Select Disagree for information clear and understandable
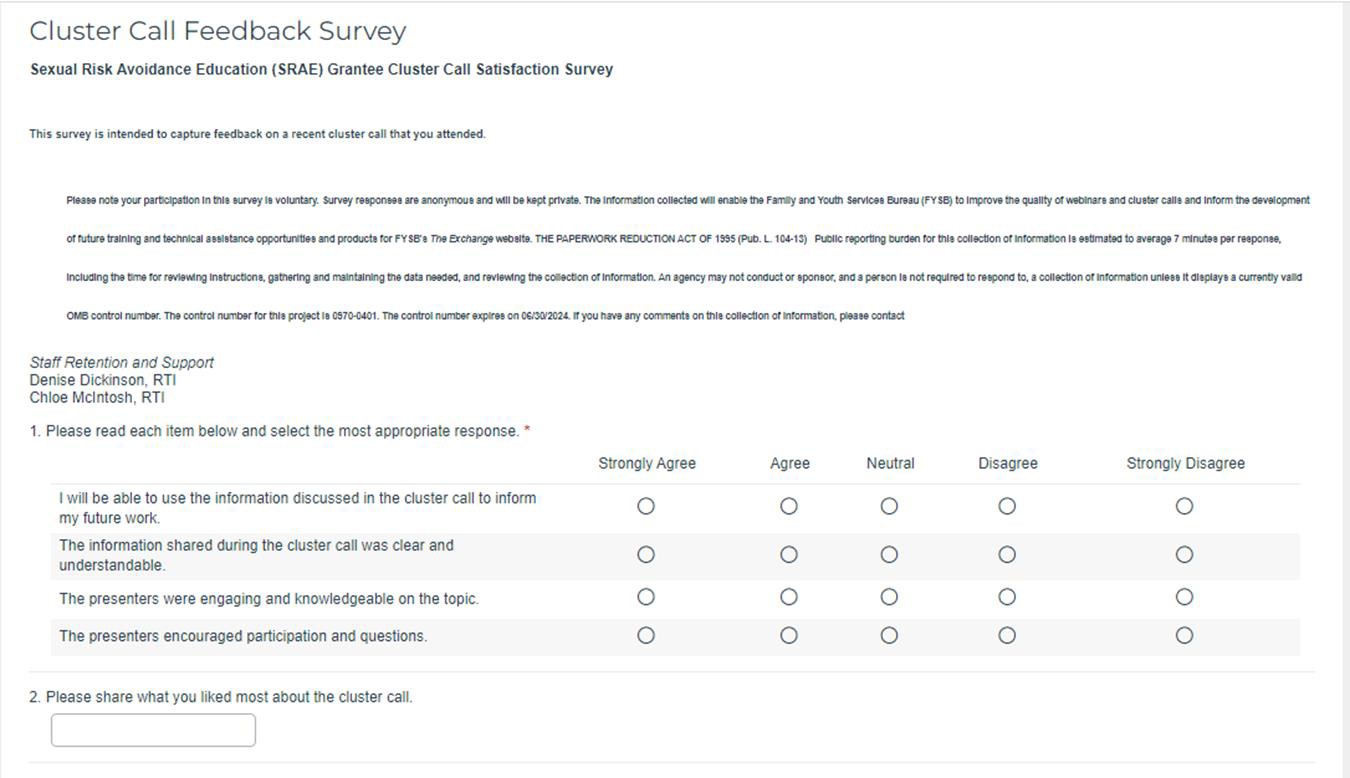The image size is (1350, 778). click(1007, 555)
